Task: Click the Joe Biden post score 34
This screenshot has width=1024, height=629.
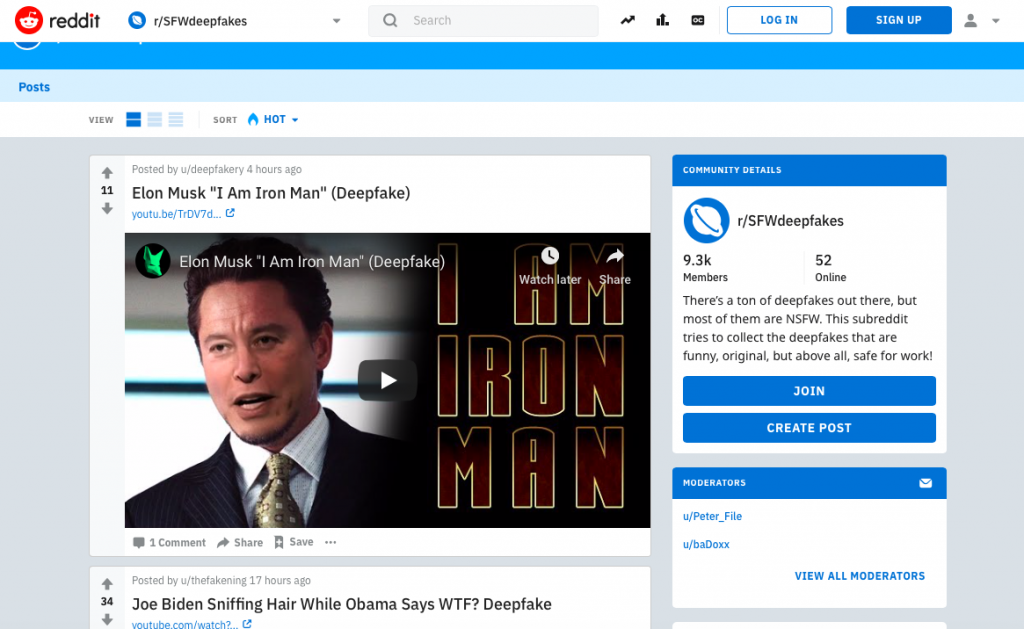Action: tap(107, 602)
